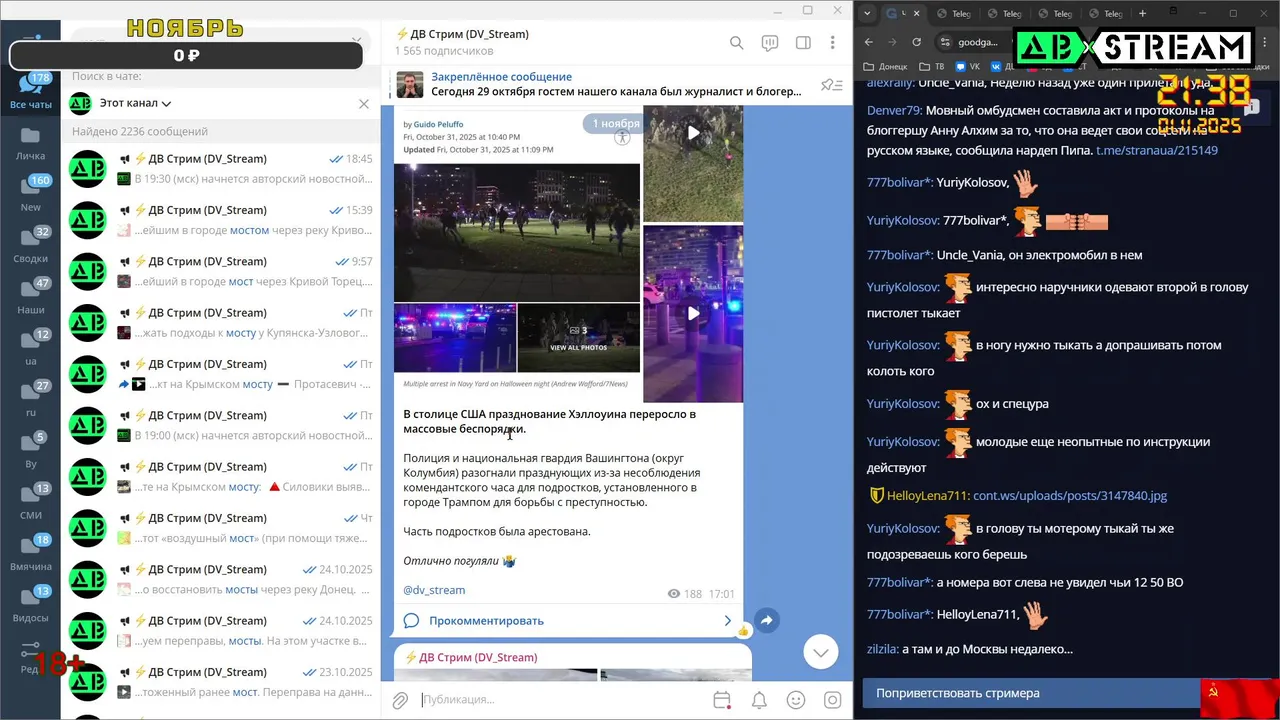The image size is (1280, 720).
Task: Click the attach file paperclip icon
Action: click(400, 700)
